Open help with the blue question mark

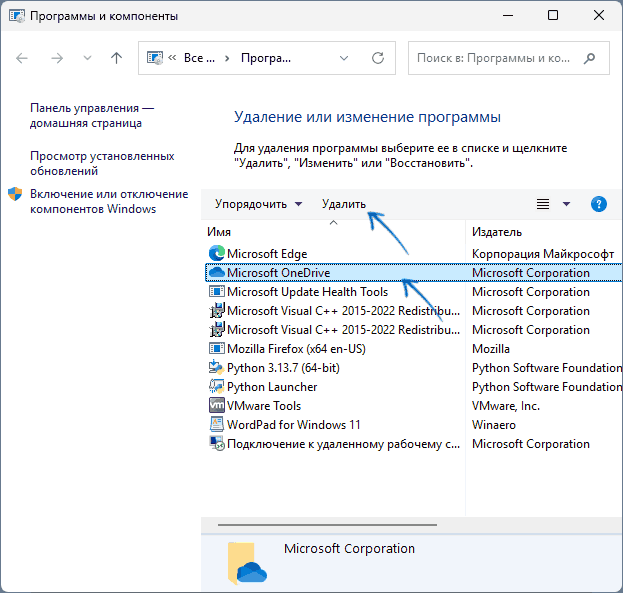pyautogui.click(x=599, y=204)
